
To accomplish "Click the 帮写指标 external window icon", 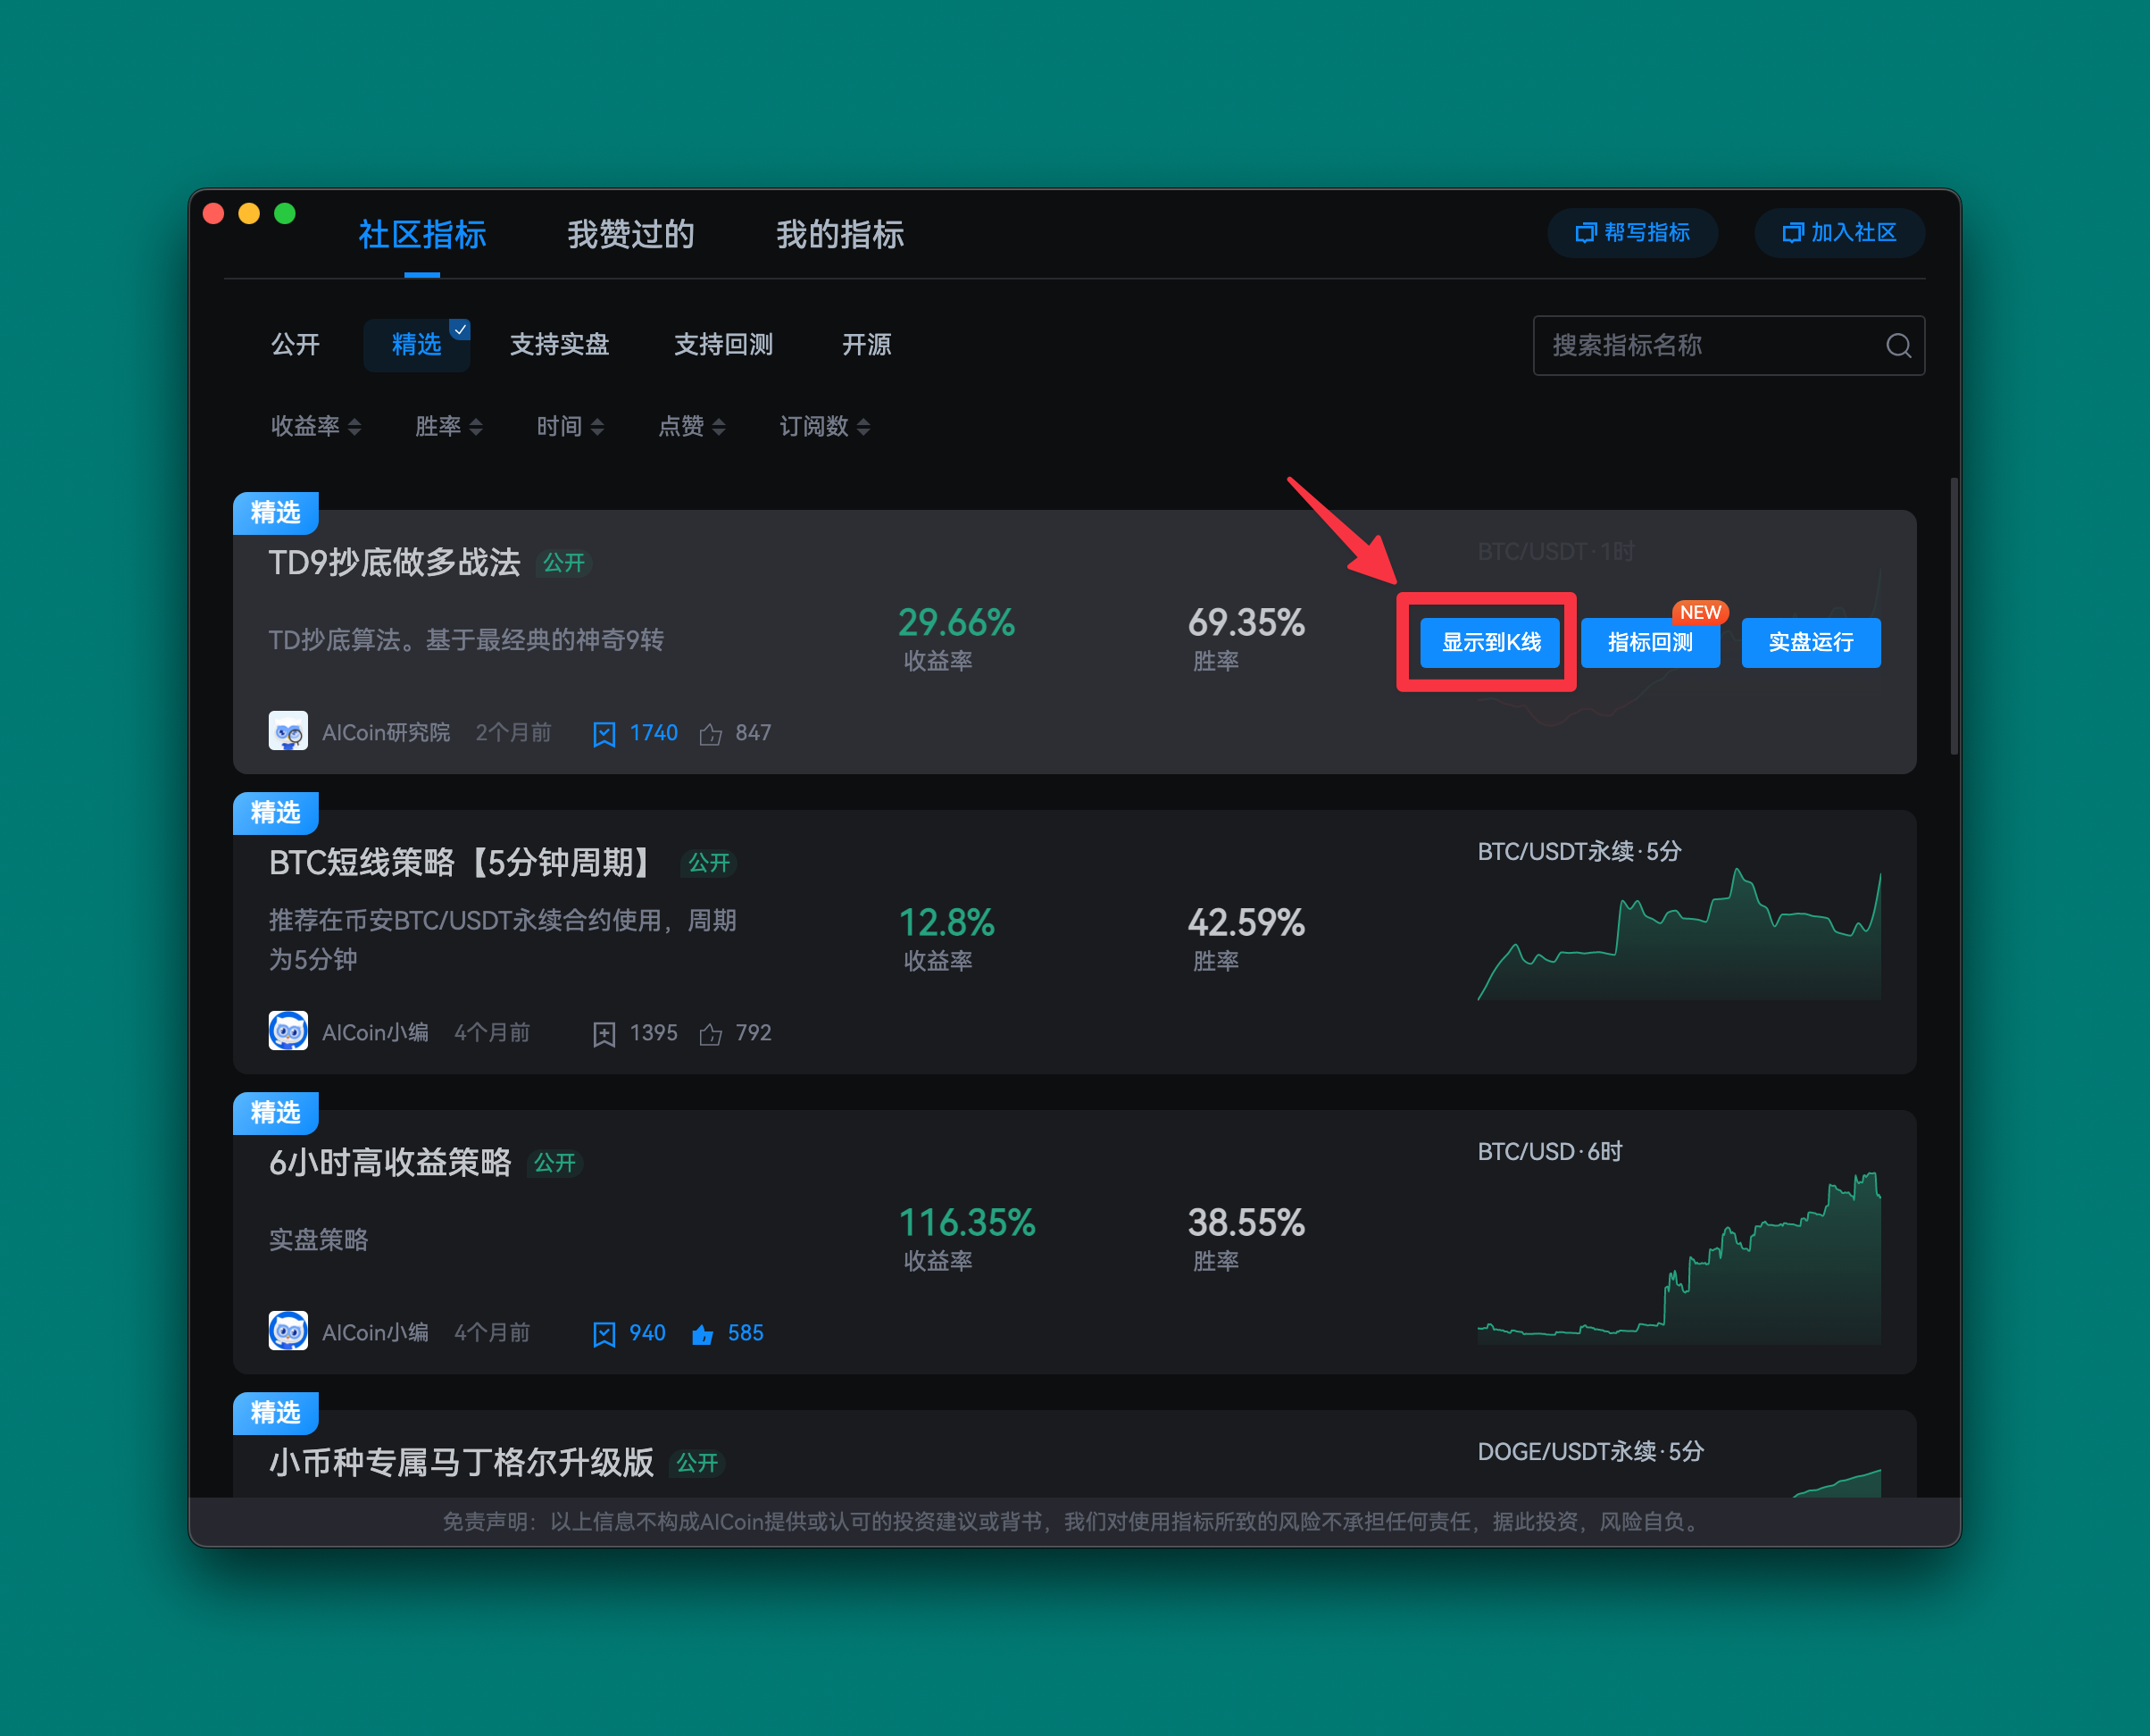I will coord(1586,233).
